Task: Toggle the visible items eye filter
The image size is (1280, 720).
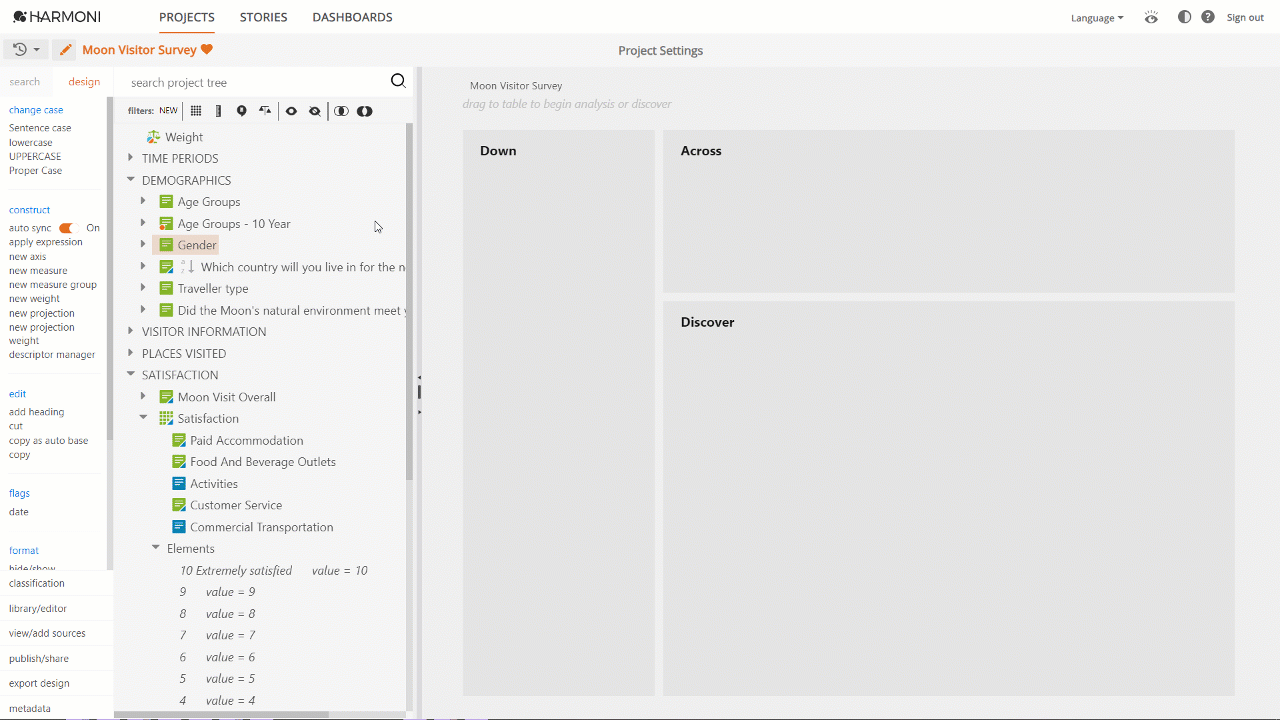Action: tap(291, 111)
